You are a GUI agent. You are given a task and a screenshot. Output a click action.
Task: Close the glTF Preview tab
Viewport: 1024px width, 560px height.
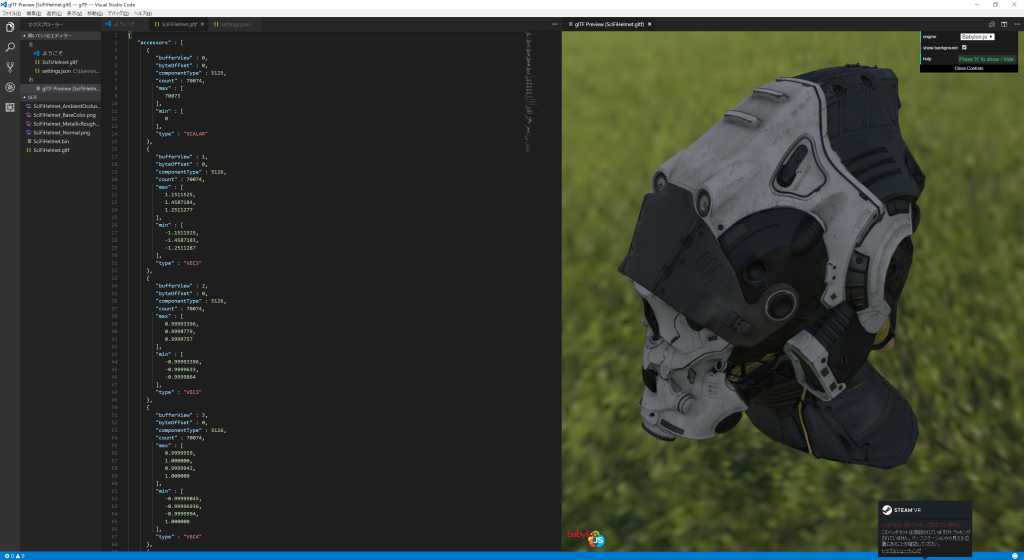coord(649,24)
